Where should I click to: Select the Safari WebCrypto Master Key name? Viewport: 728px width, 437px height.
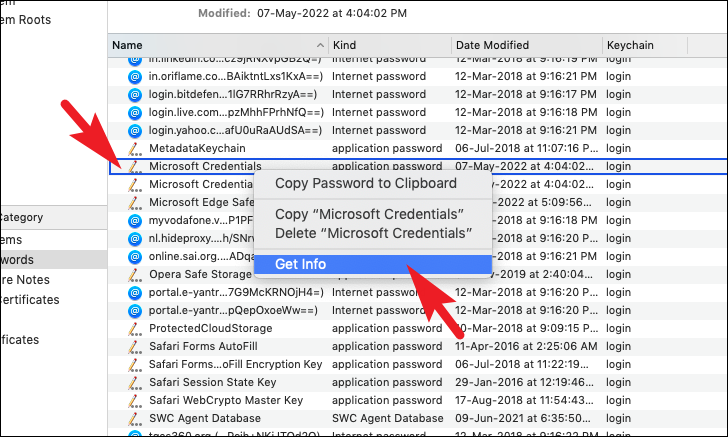coord(226,400)
